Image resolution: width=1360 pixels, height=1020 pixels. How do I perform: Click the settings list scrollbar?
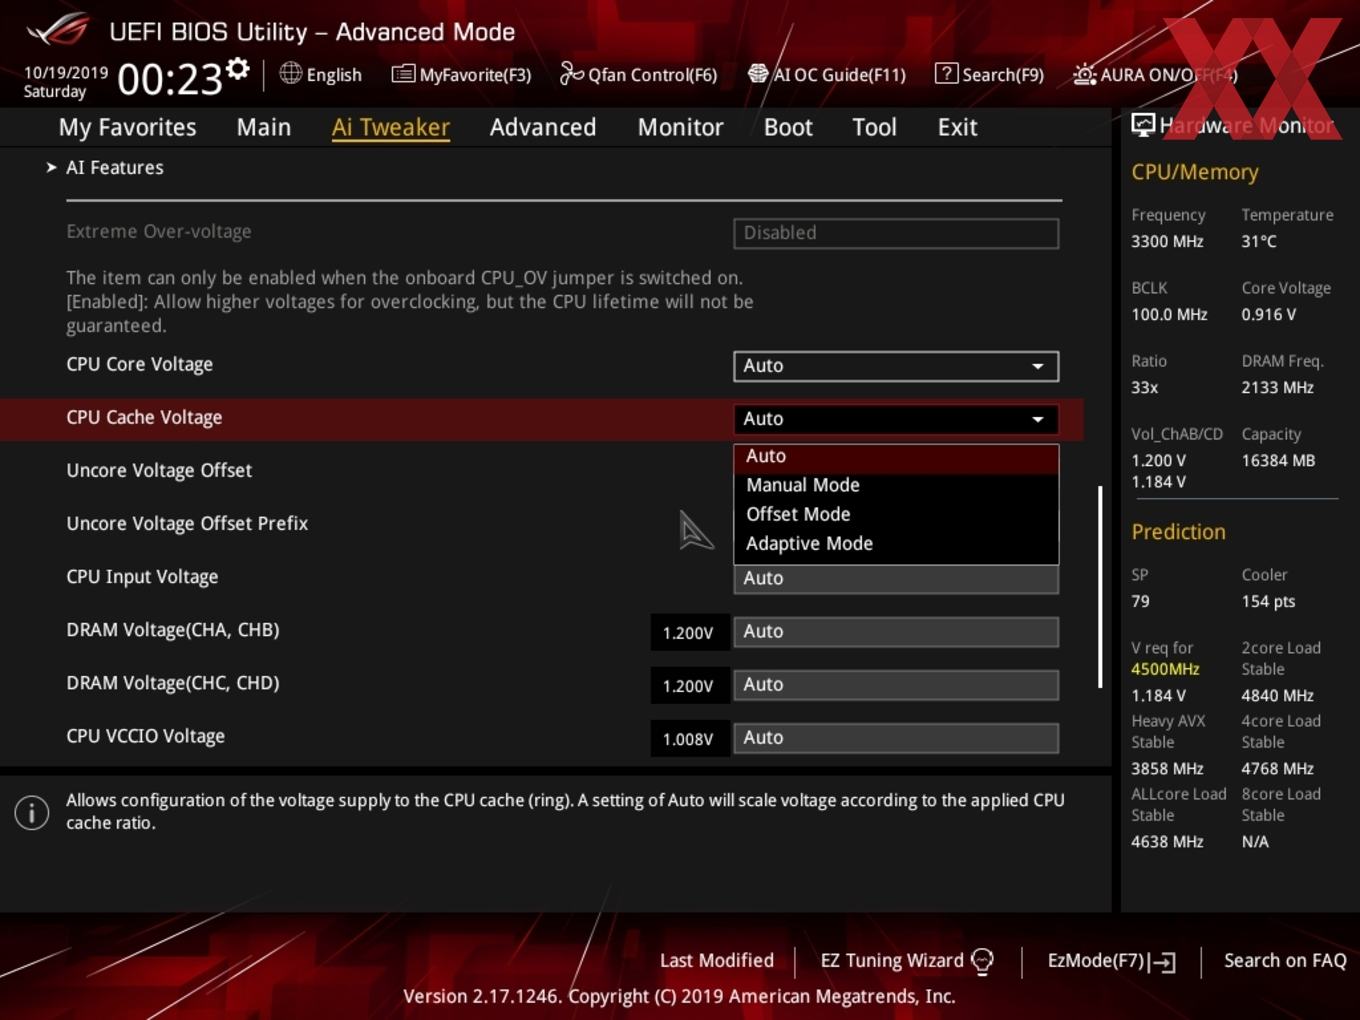tap(1100, 587)
